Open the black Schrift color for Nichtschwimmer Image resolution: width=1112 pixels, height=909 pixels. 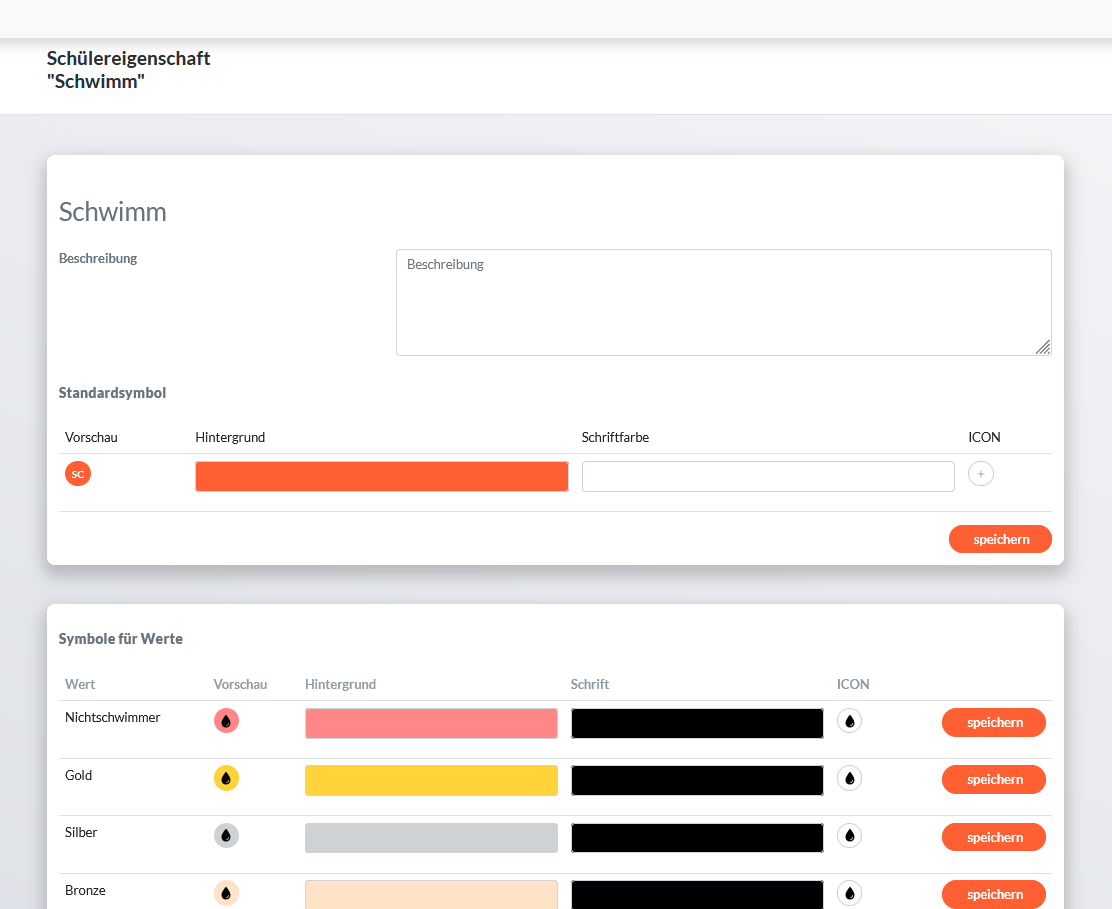[697, 723]
